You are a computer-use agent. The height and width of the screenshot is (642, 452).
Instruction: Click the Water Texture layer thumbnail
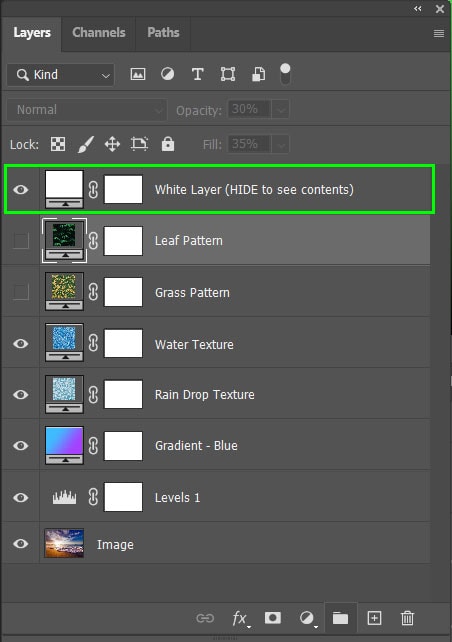64,343
